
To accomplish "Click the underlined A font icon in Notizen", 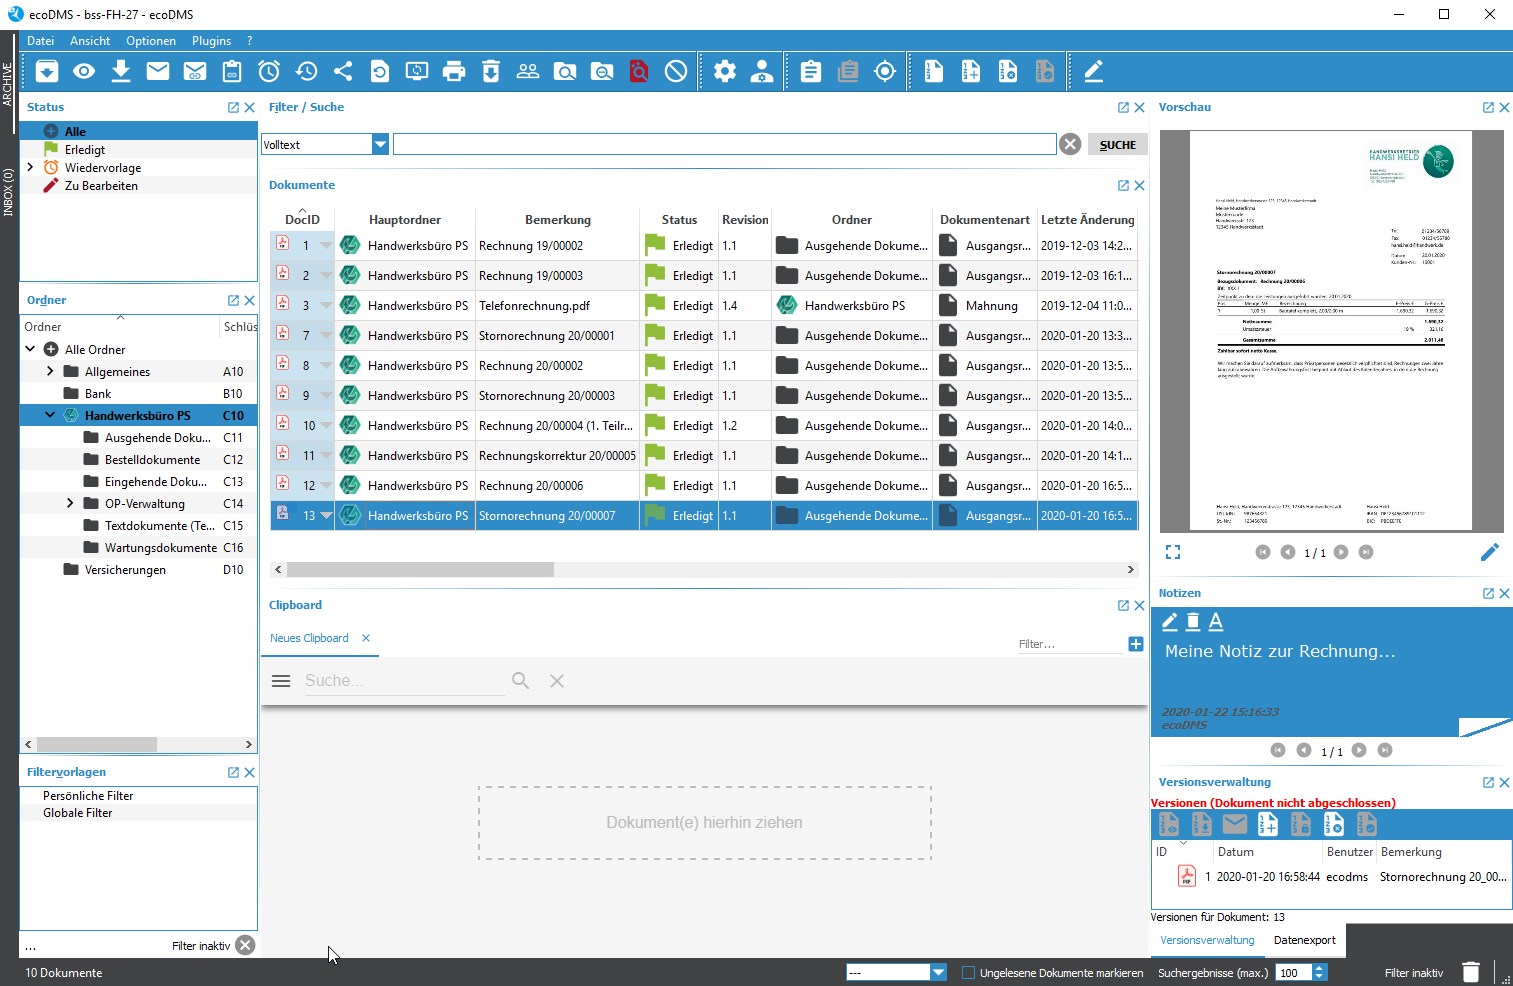I will [1216, 622].
